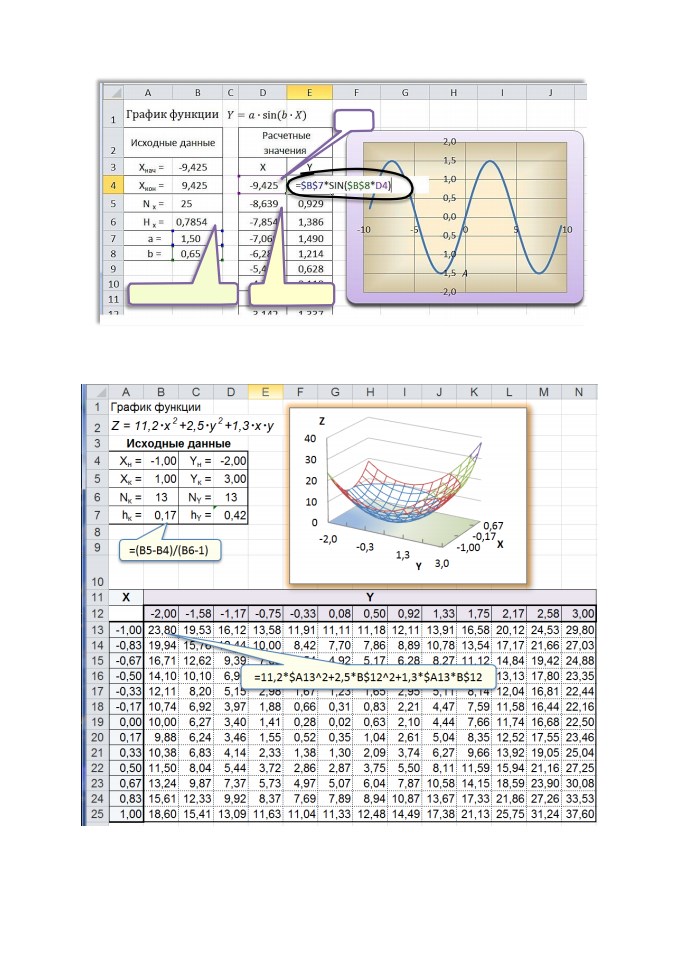Viewport: 679px width, 960px height.
Task: Click data cell 19,94
Action: tap(162, 645)
